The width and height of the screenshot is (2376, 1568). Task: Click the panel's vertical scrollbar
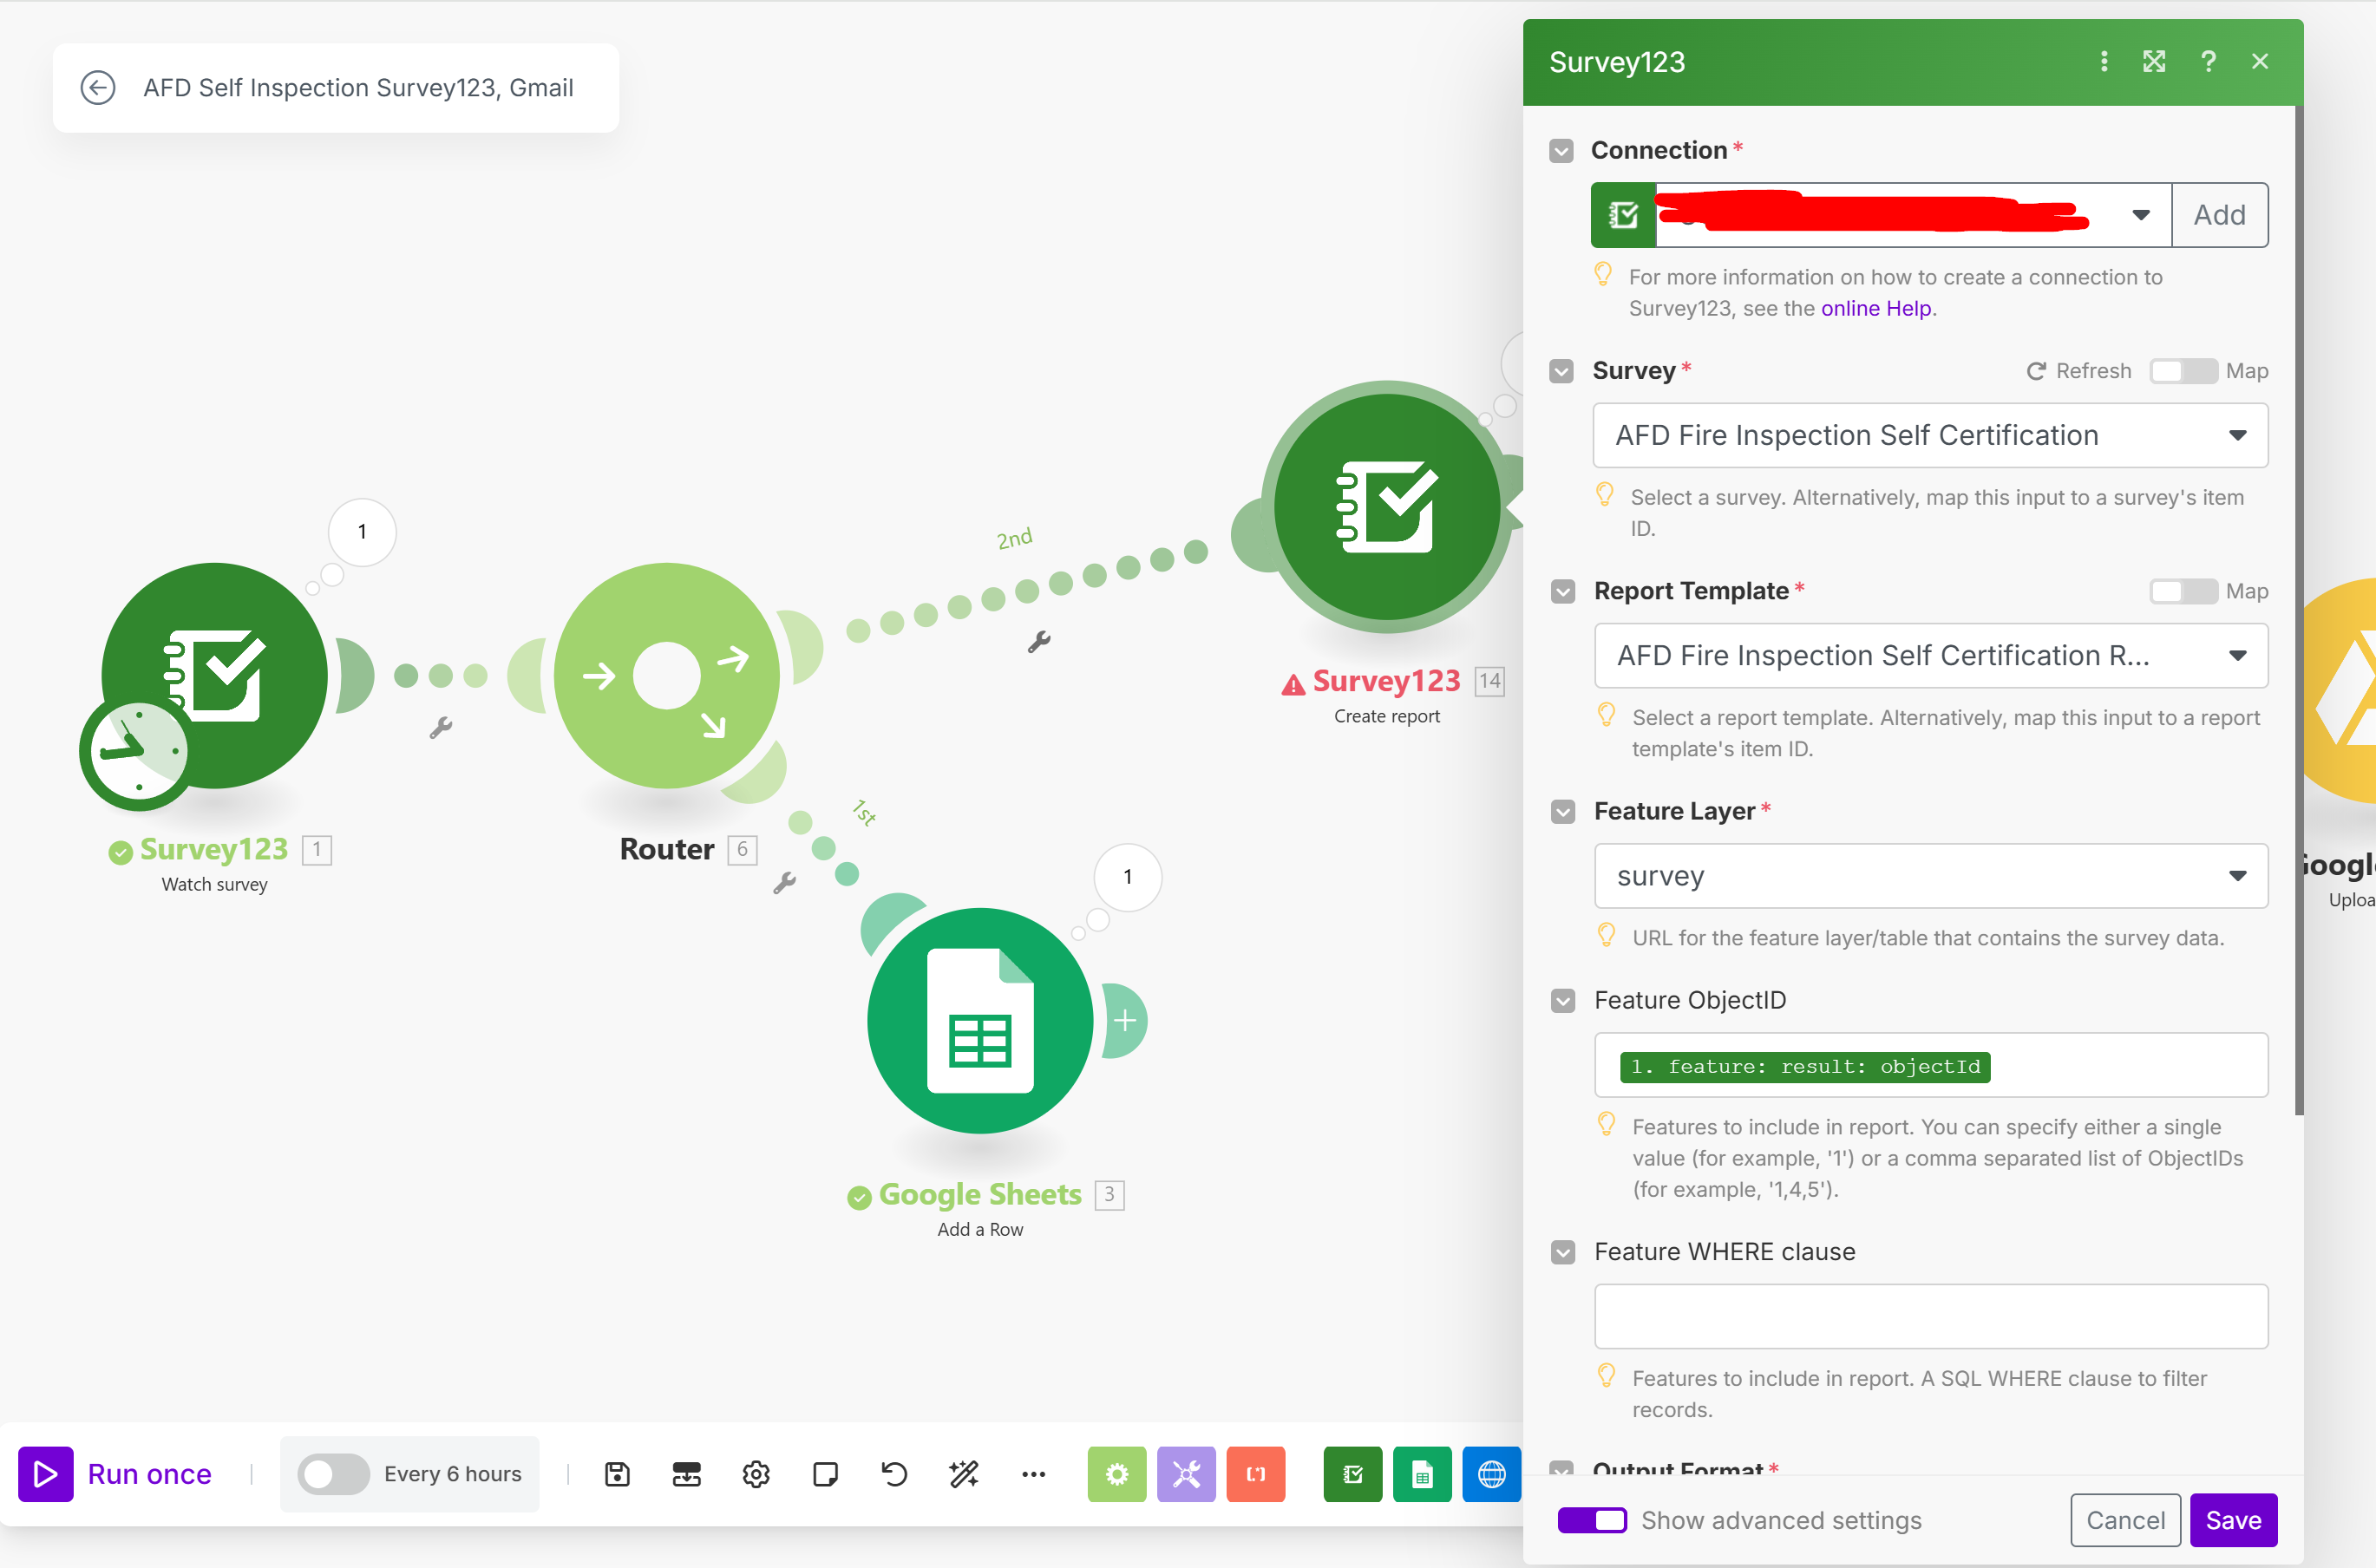click(x=2298, y=610)
